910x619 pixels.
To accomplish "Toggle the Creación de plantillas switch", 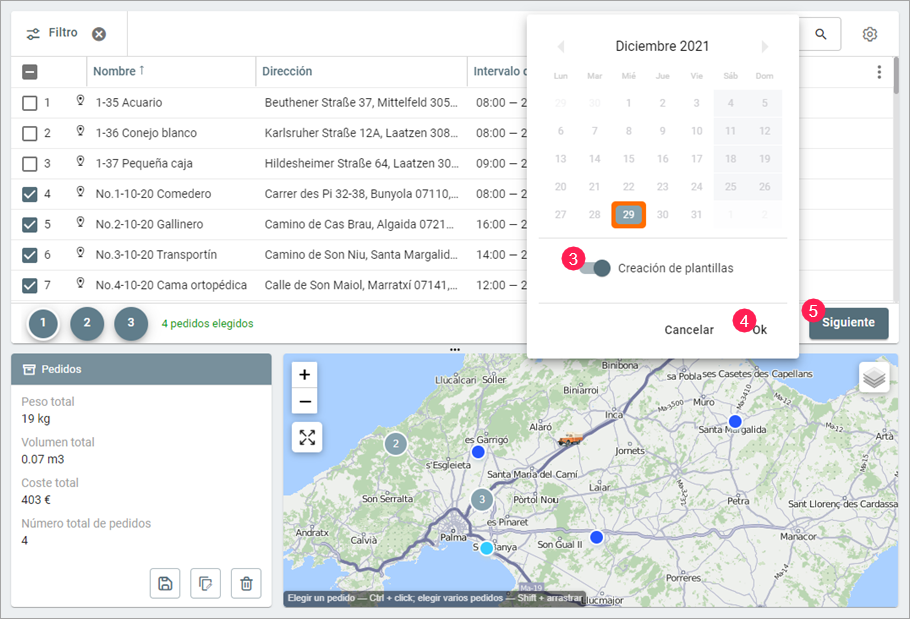I will coord(595,268).
